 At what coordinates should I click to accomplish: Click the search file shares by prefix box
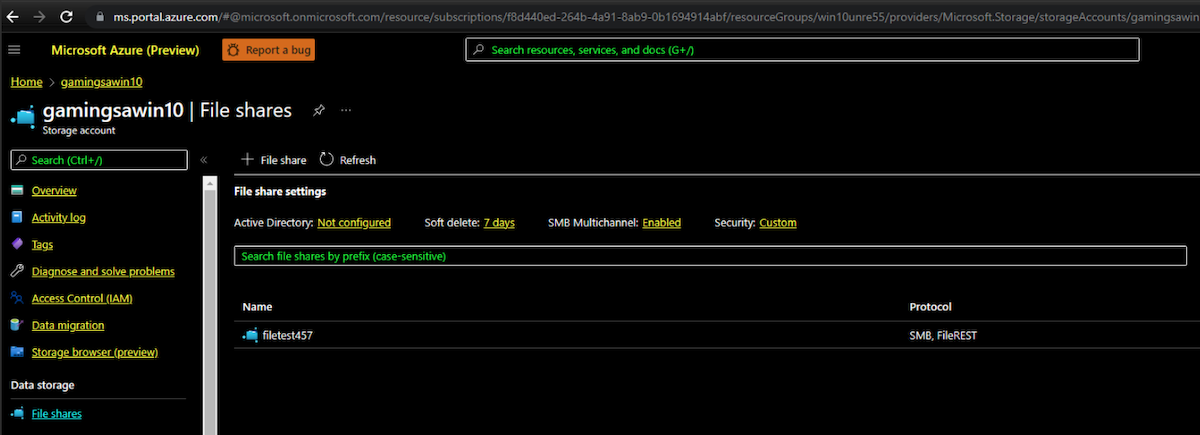(x=711, y=256)
